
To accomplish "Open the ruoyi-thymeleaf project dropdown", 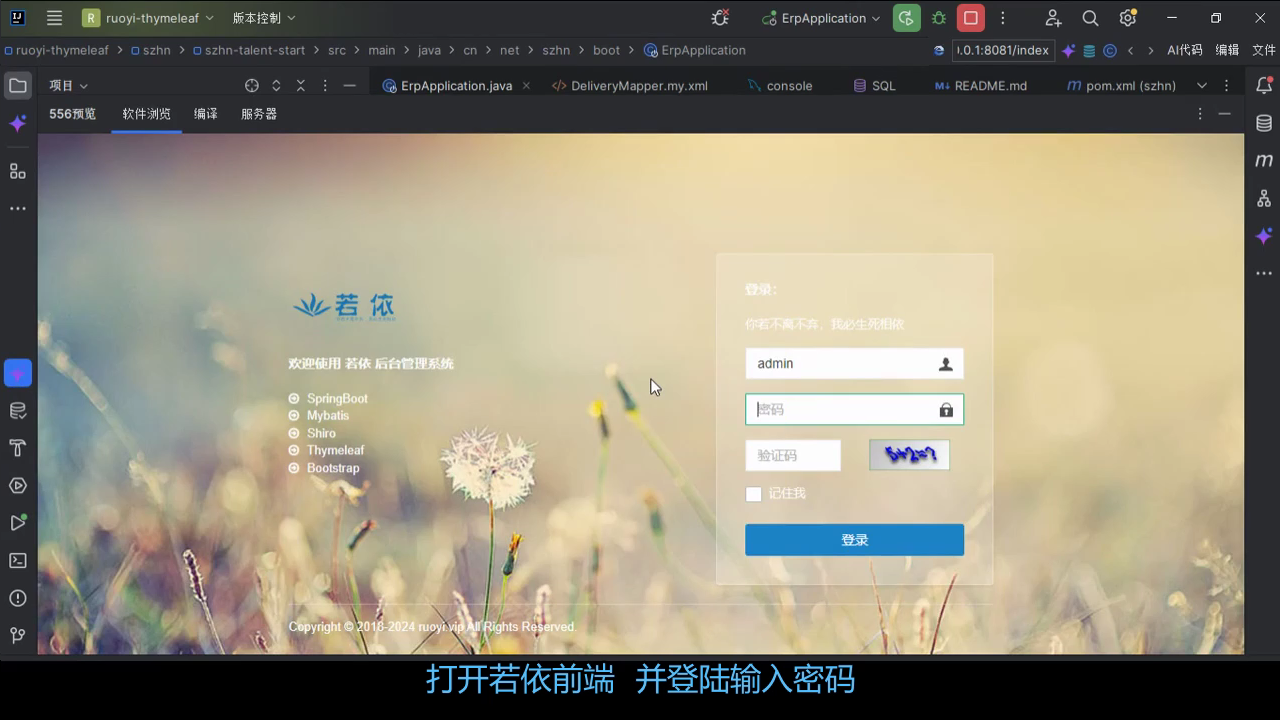I will pyautogui.click(x=148, y=18).
